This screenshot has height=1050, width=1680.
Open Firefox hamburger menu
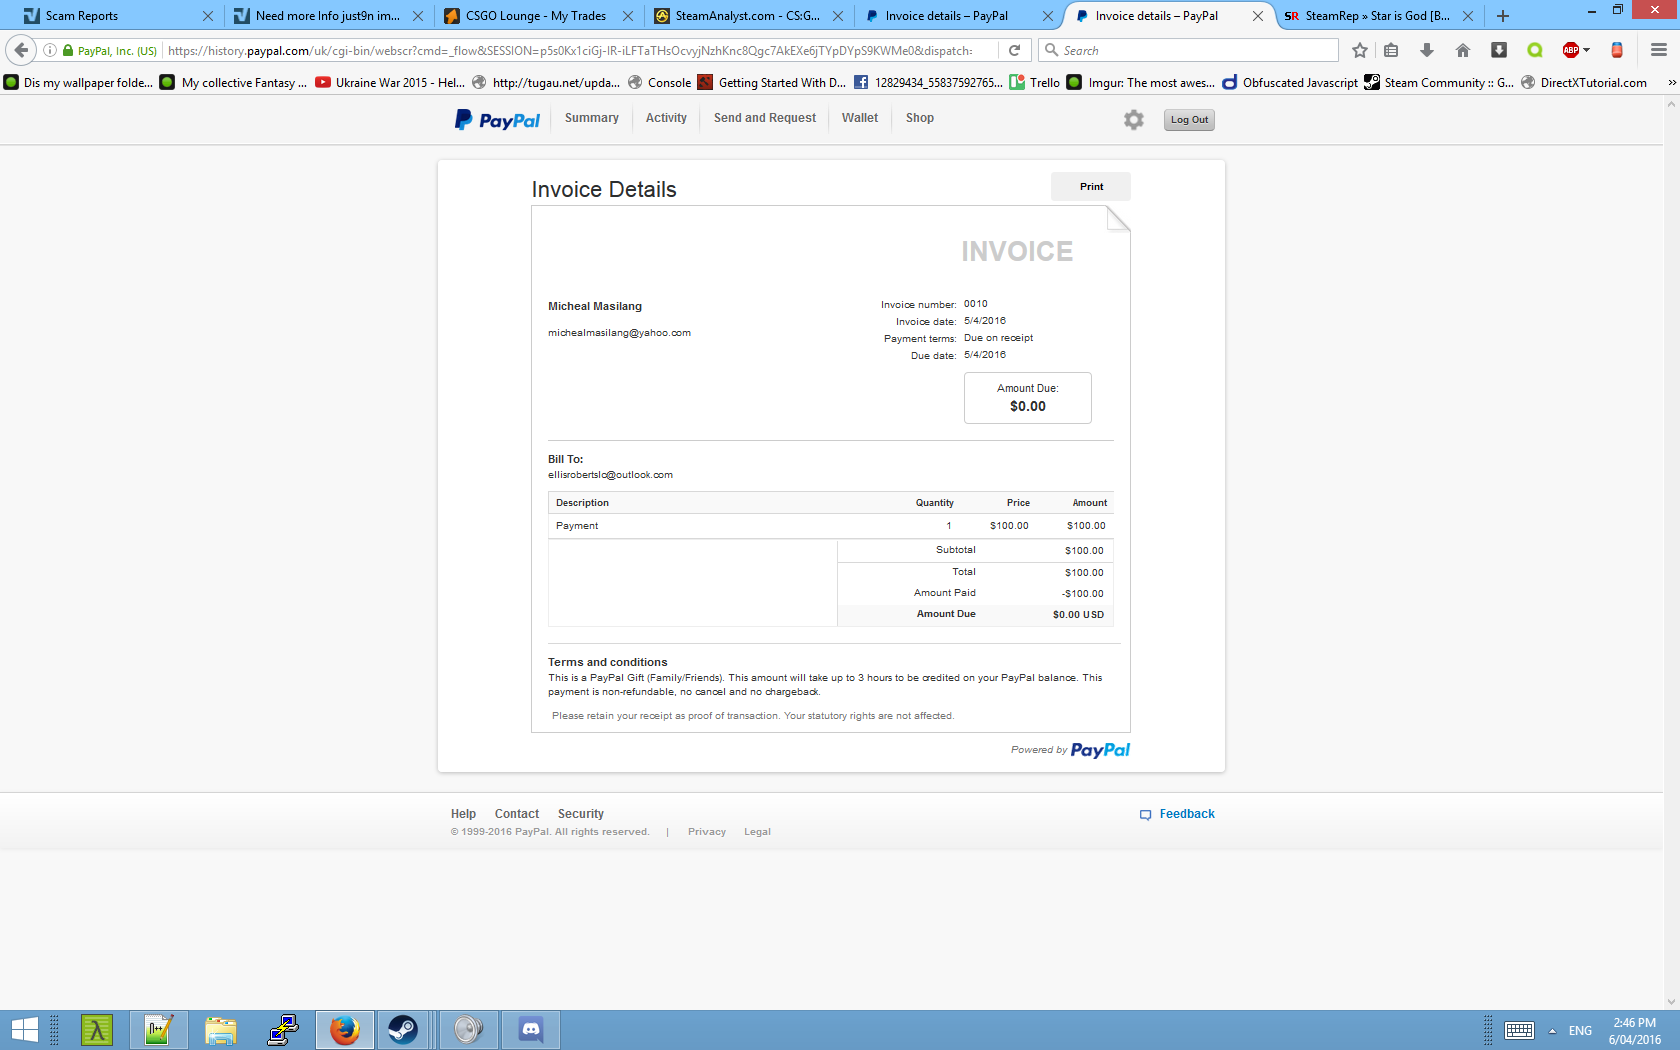click(x=1658, y=50)
